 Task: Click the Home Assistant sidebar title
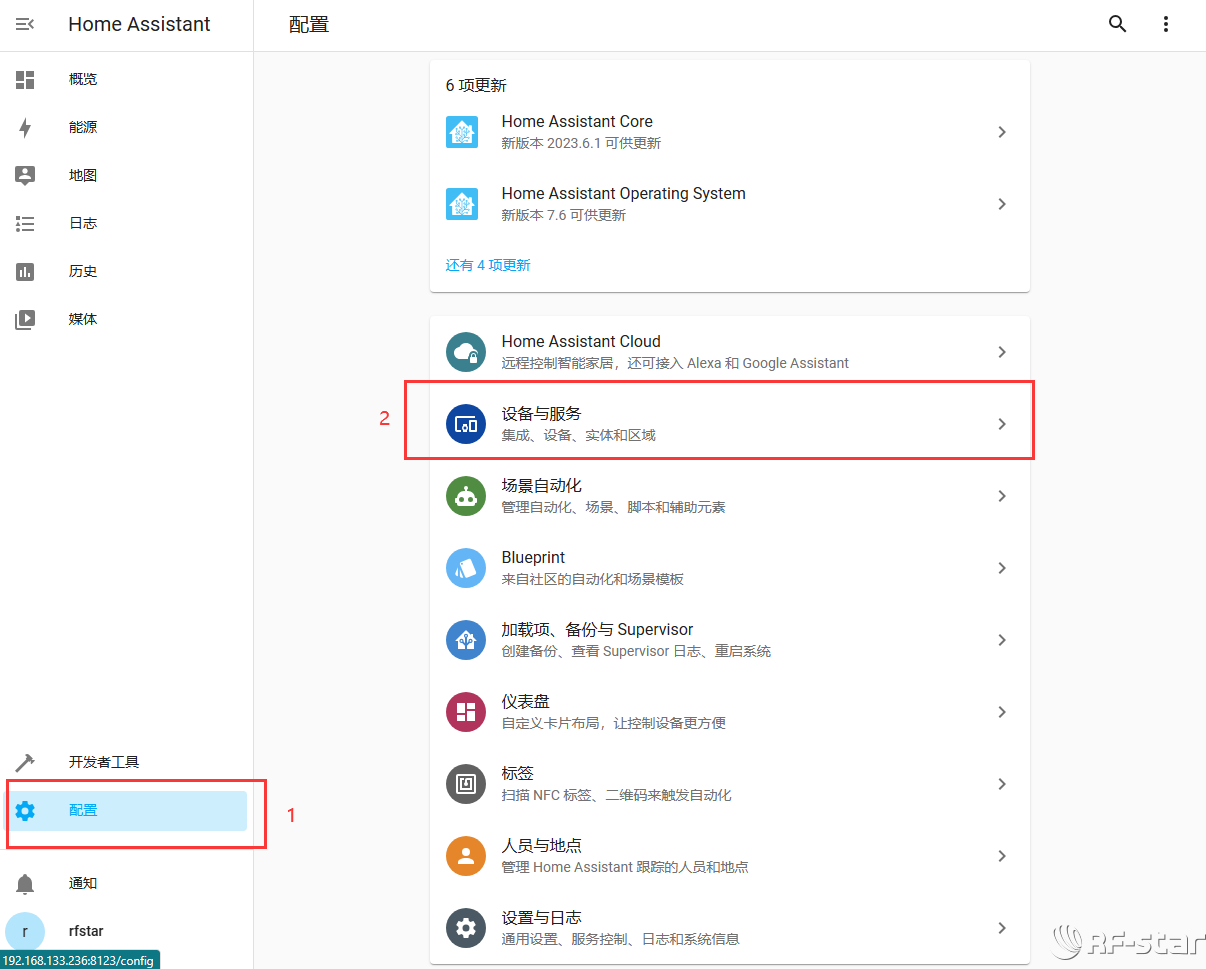point(139,25)
